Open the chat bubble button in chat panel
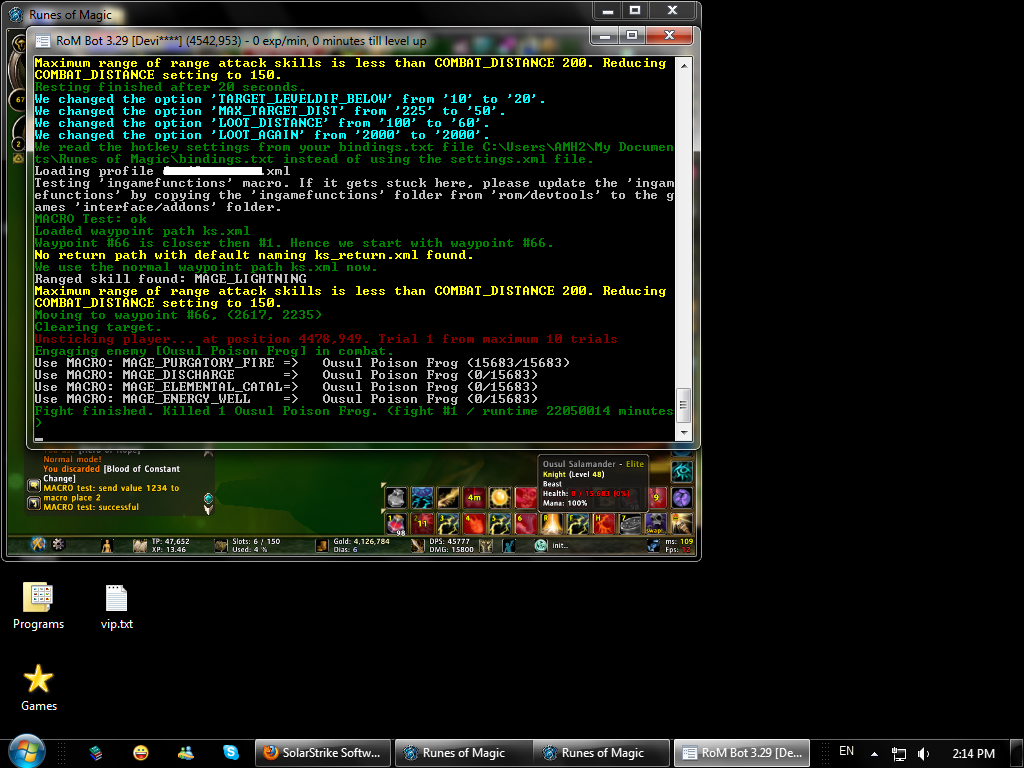This screenshot has height=768, width=1024. (x=34, y=486)
